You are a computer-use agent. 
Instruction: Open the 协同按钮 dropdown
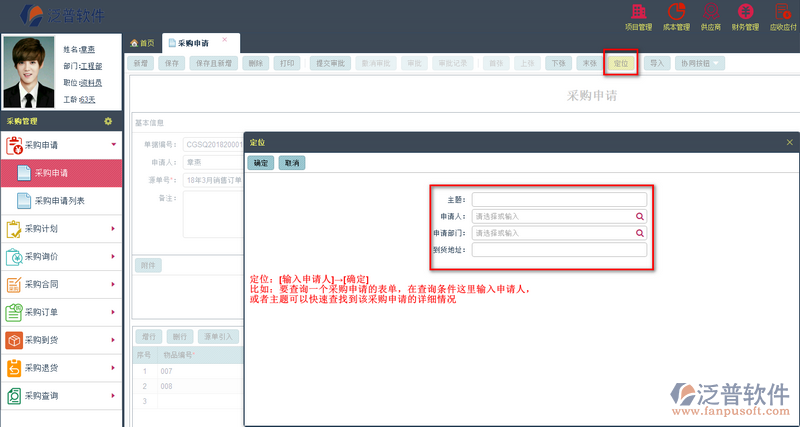coord(699,63)
